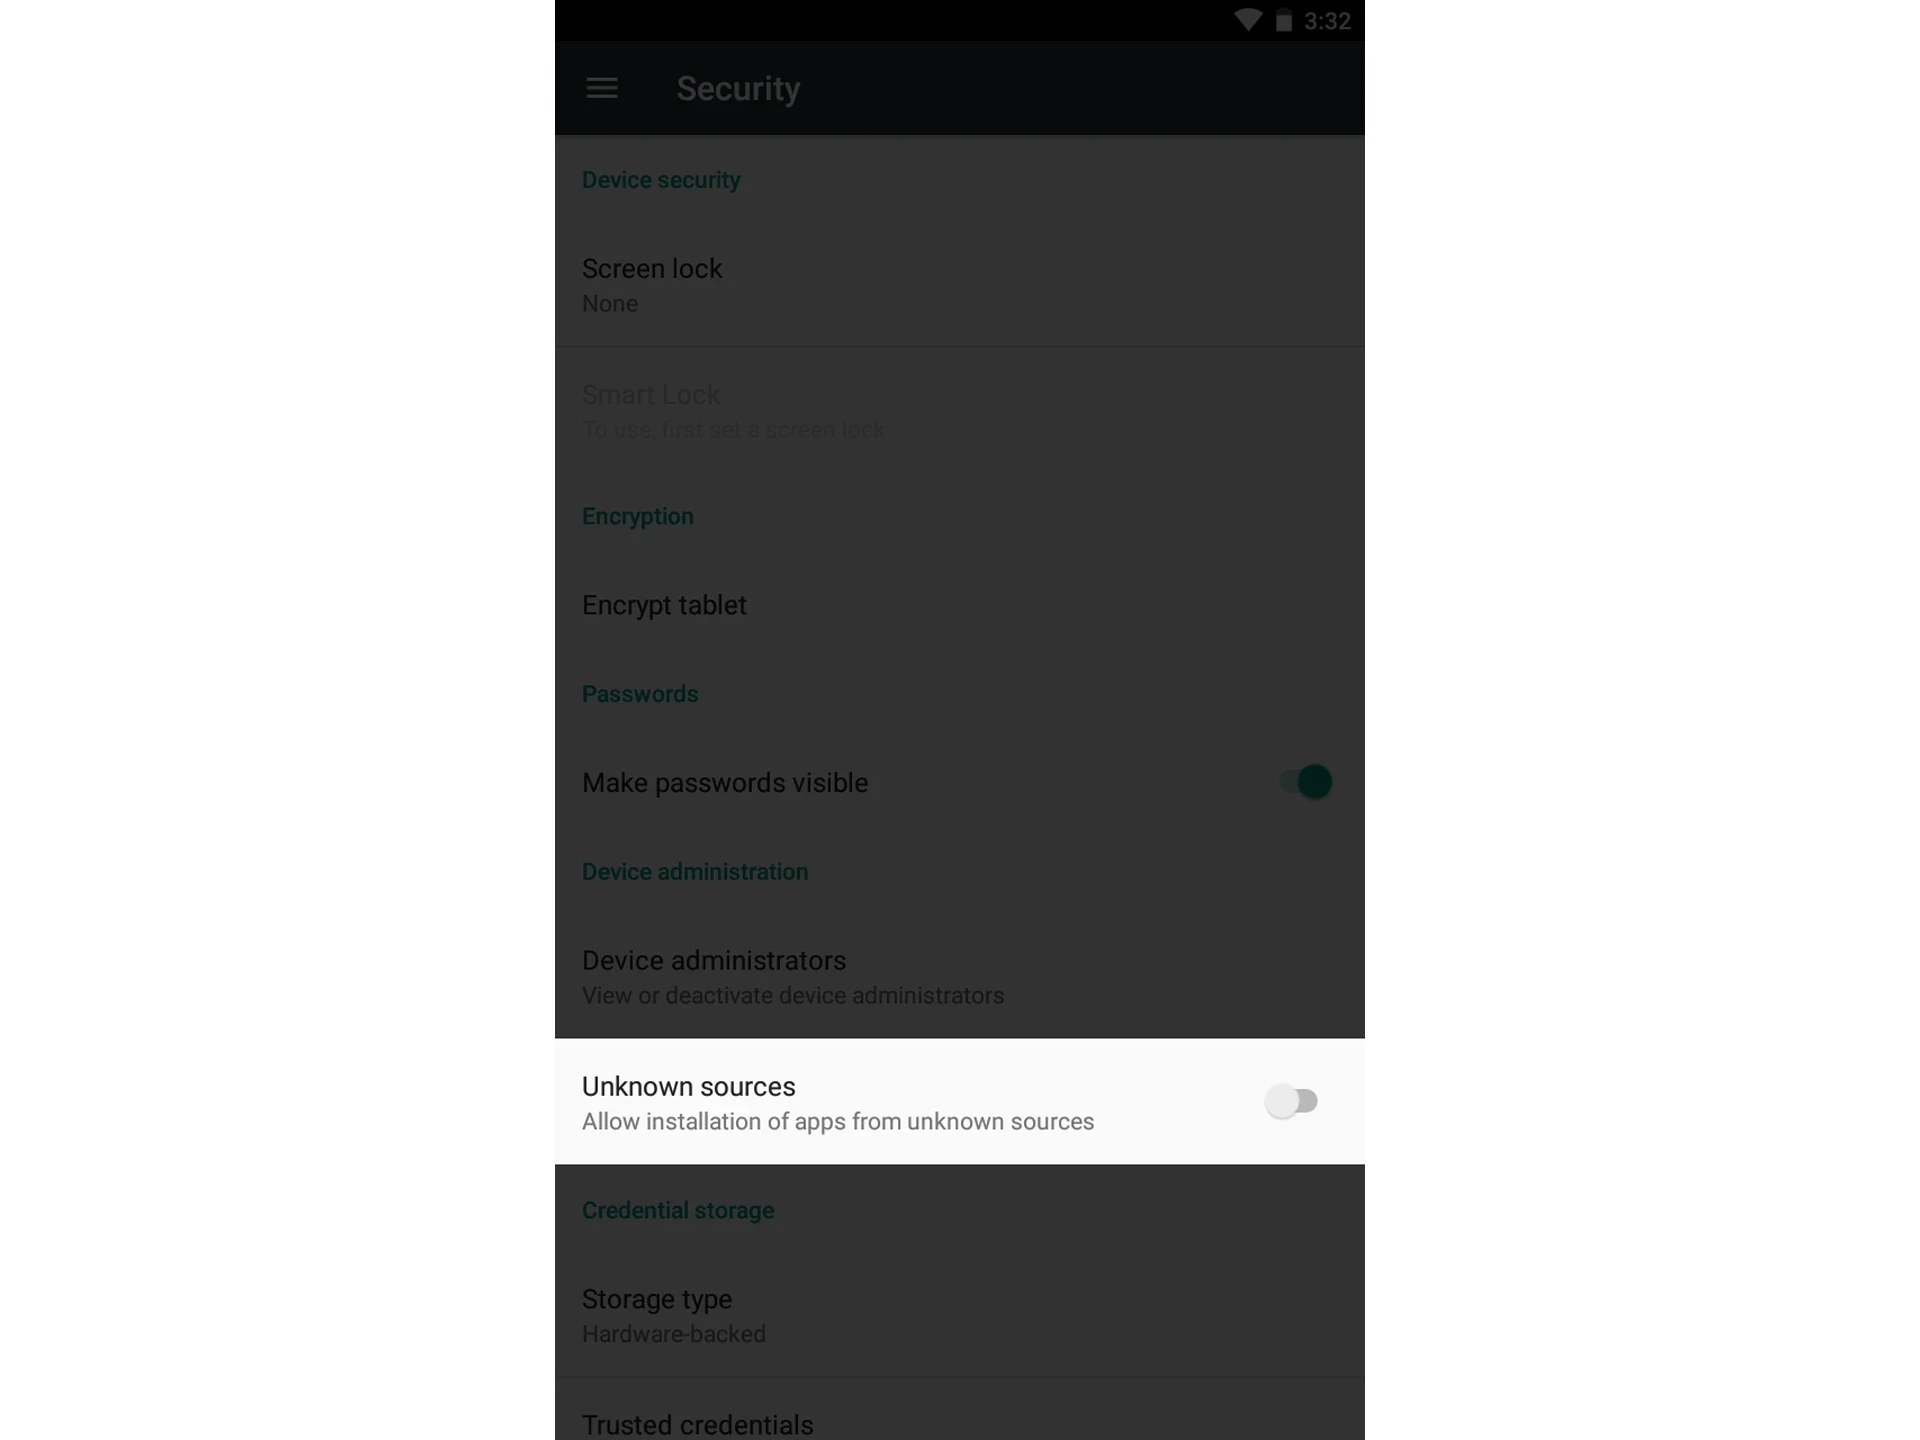This screenshot has width=1920, height=1440.
Task: View or deactivate device administrators
Action: tap(958, 976)
